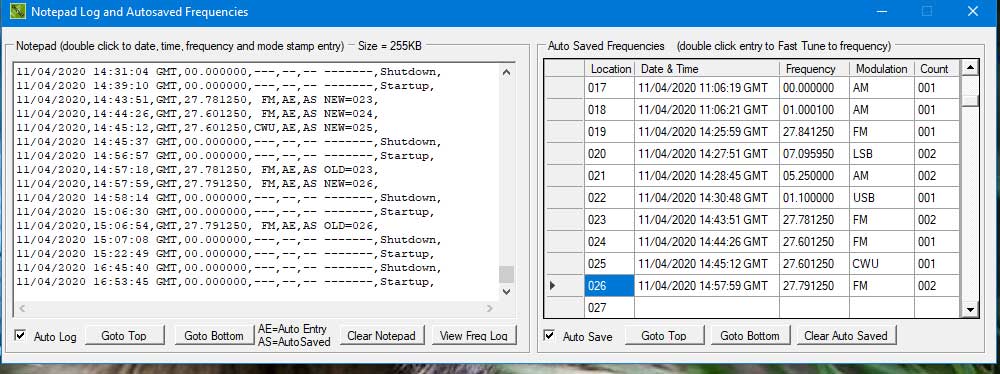Select empty location cell 027

[610, 308]
